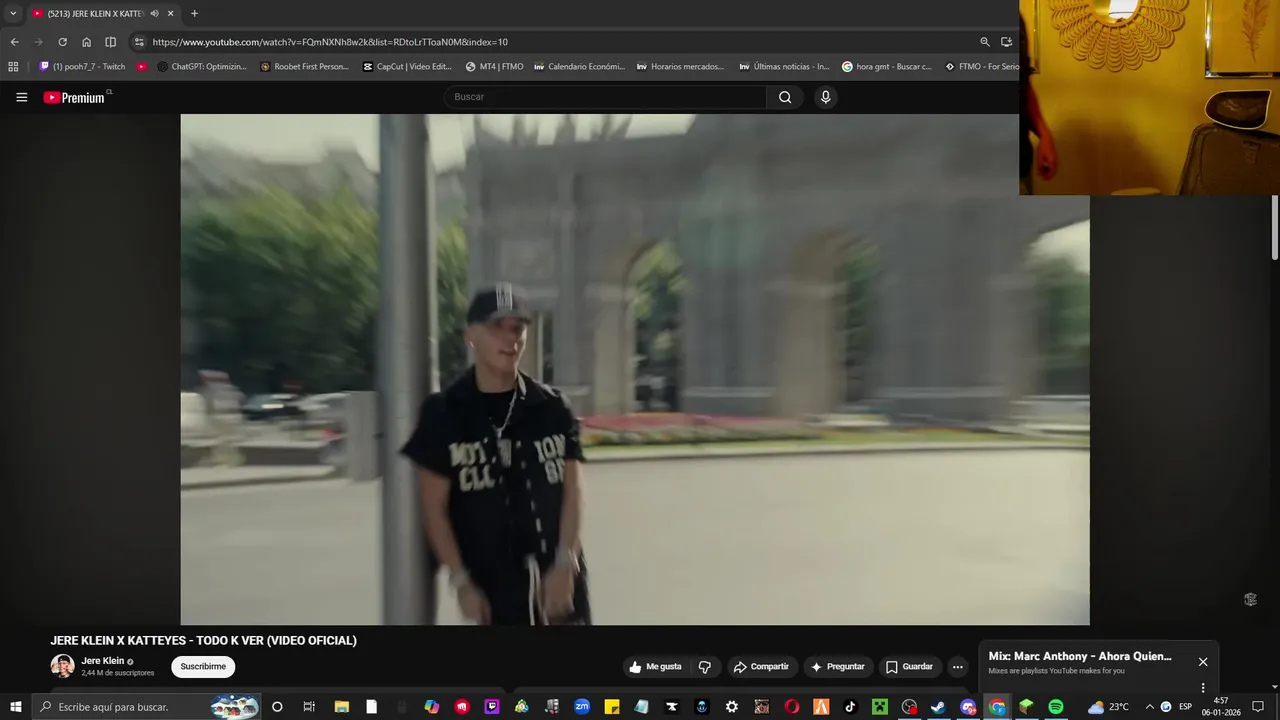Open browser home page icon

tap(86, 42)
